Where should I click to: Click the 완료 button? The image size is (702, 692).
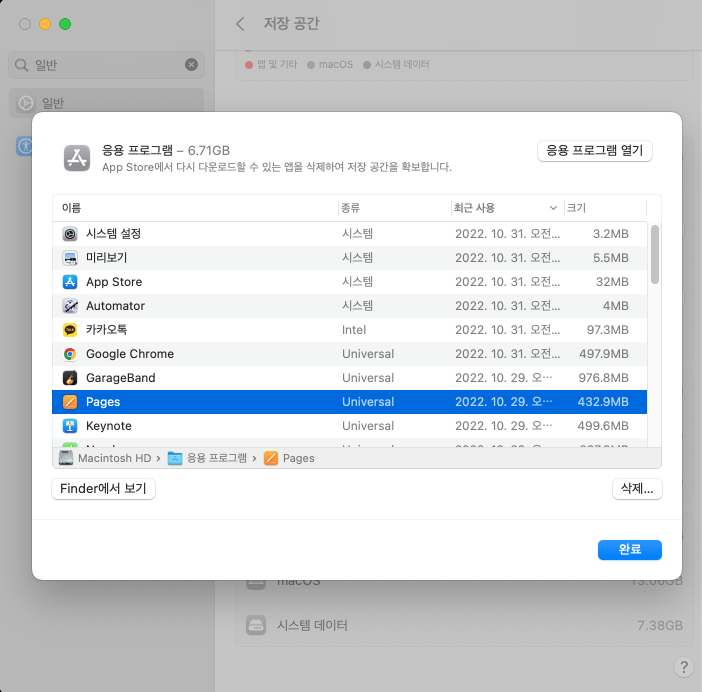click(x=630, y=550)
